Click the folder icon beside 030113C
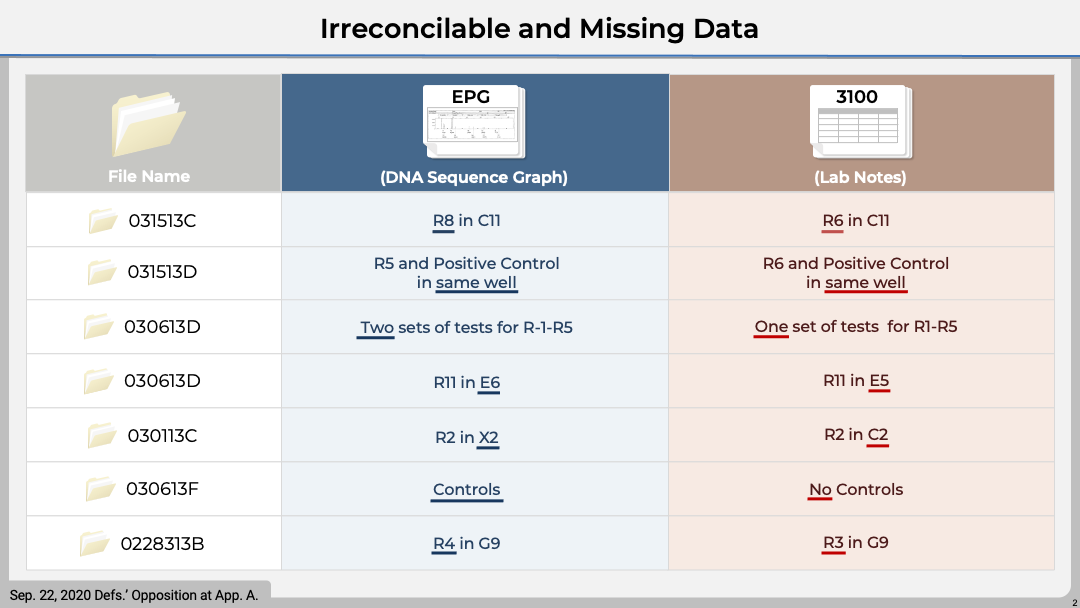Screen dimensions: 1080x608 [102, 435]
